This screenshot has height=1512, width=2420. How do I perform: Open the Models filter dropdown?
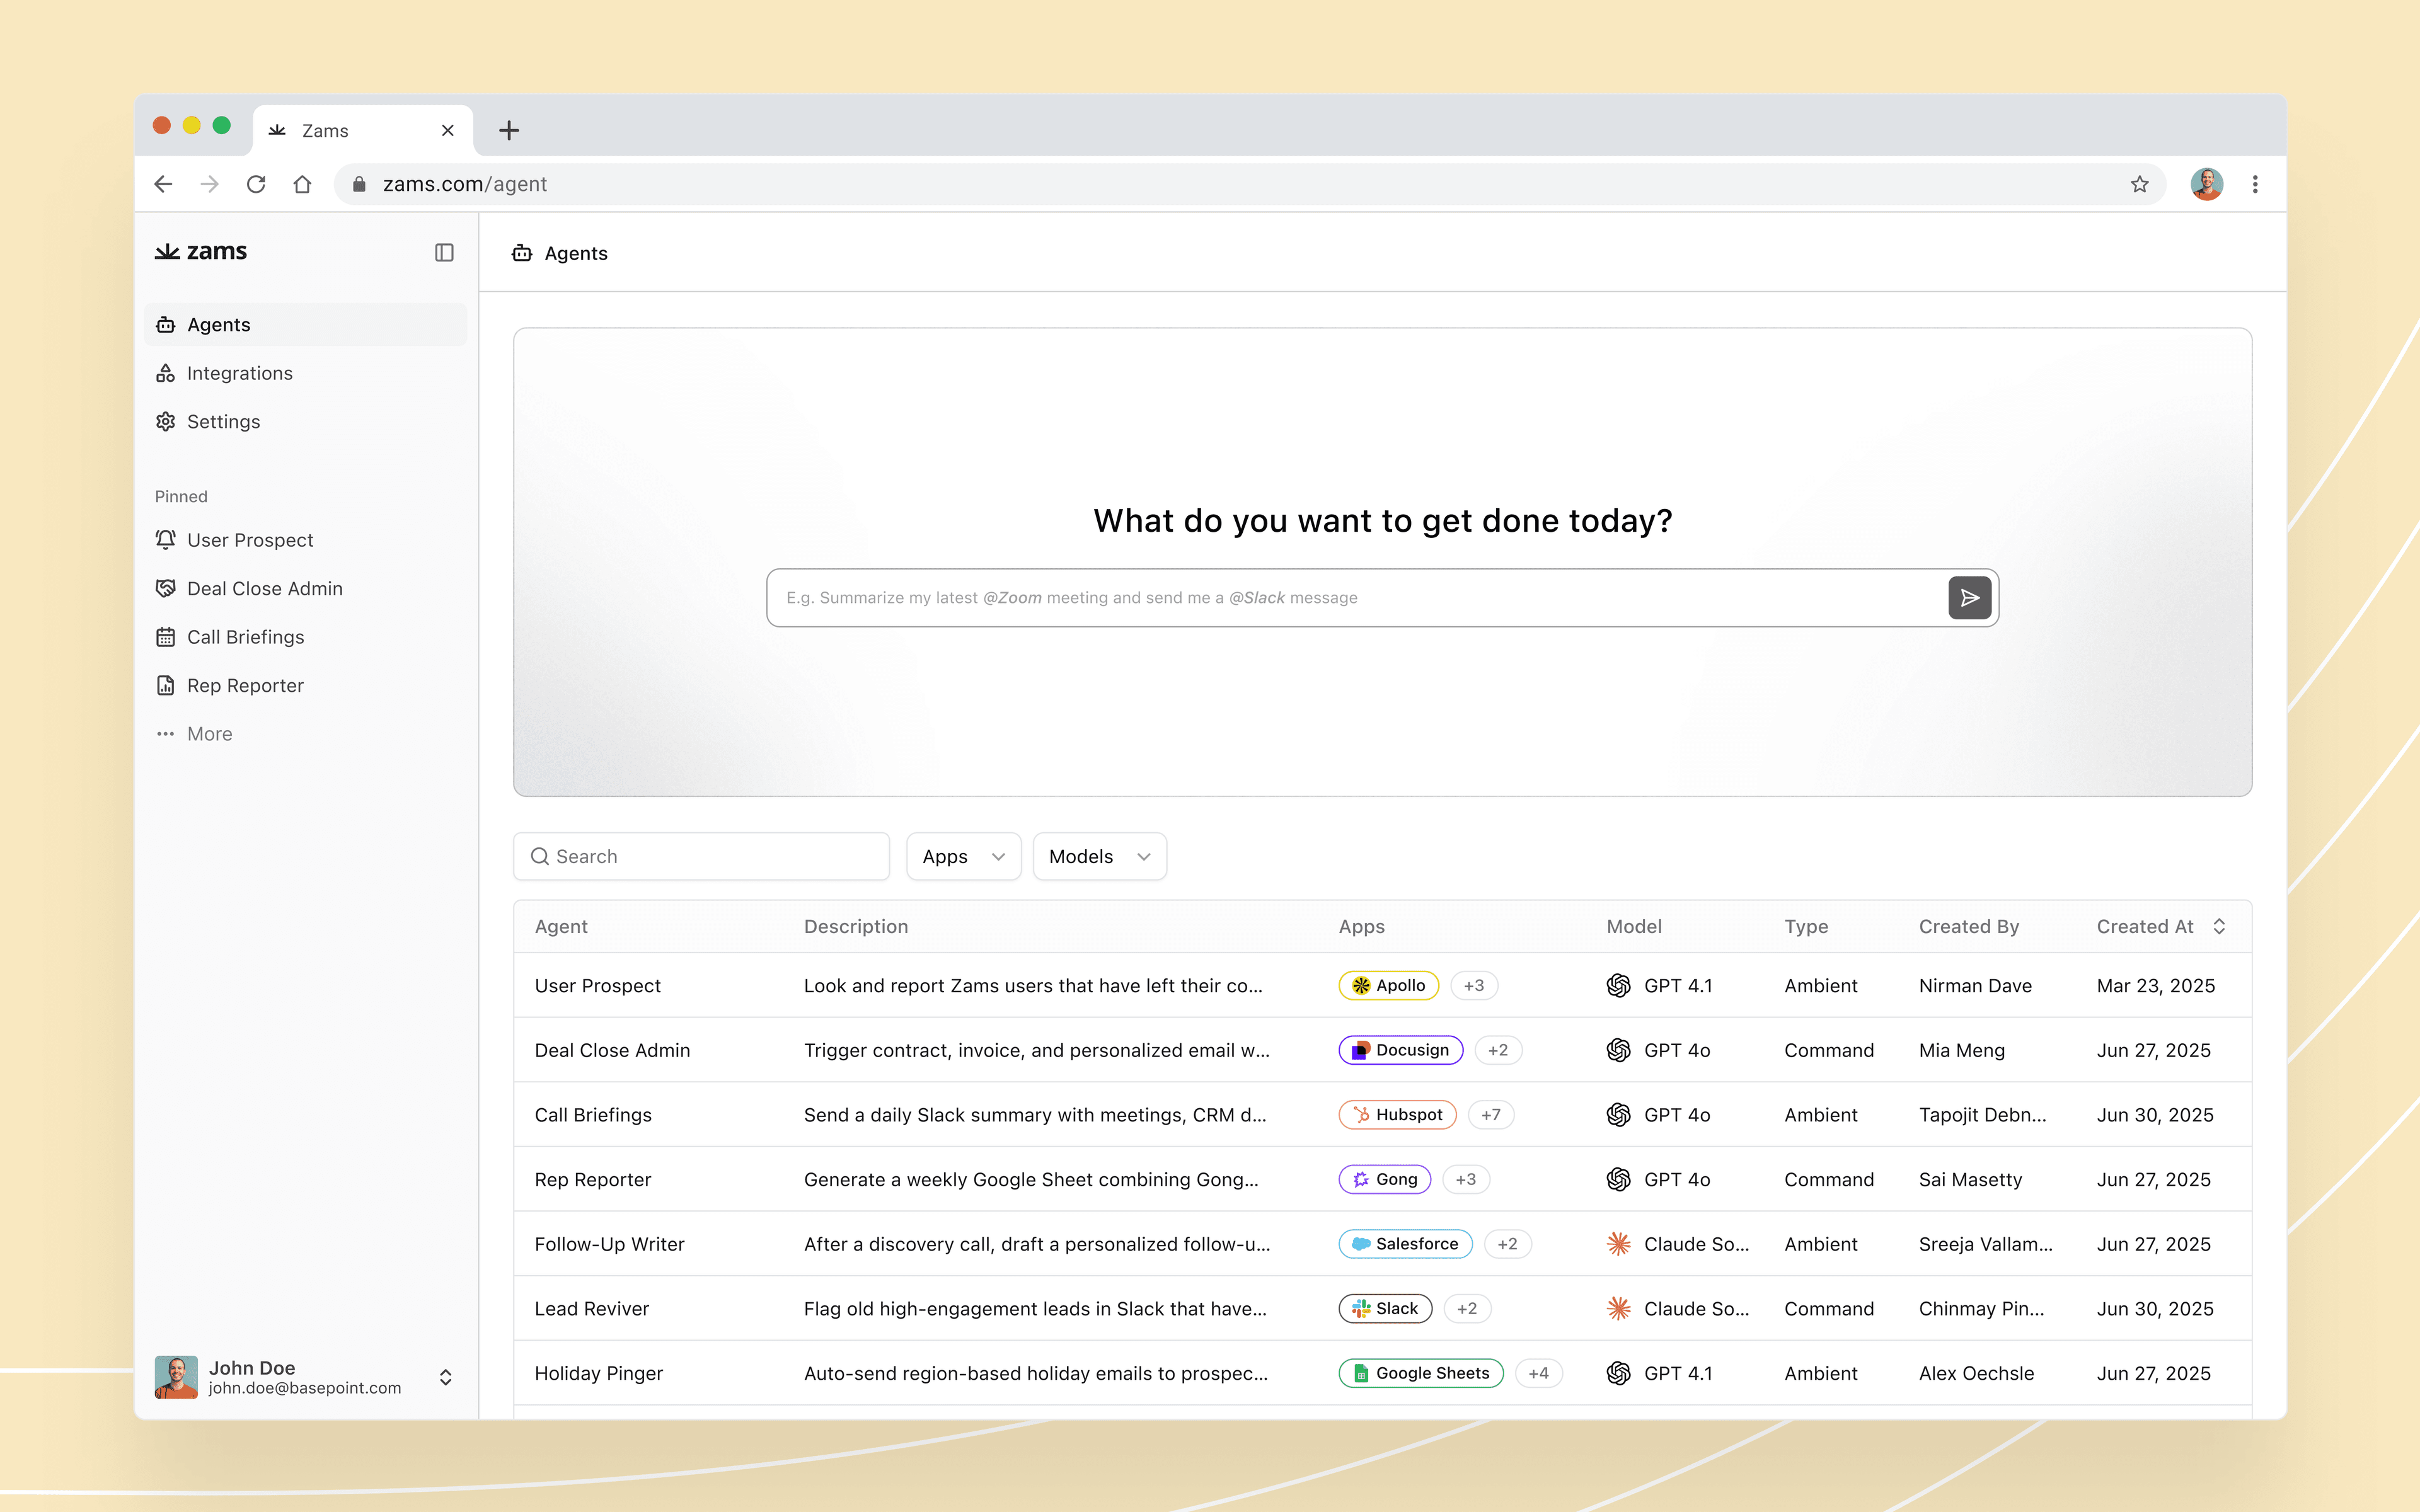click(x=1099, y=856)
